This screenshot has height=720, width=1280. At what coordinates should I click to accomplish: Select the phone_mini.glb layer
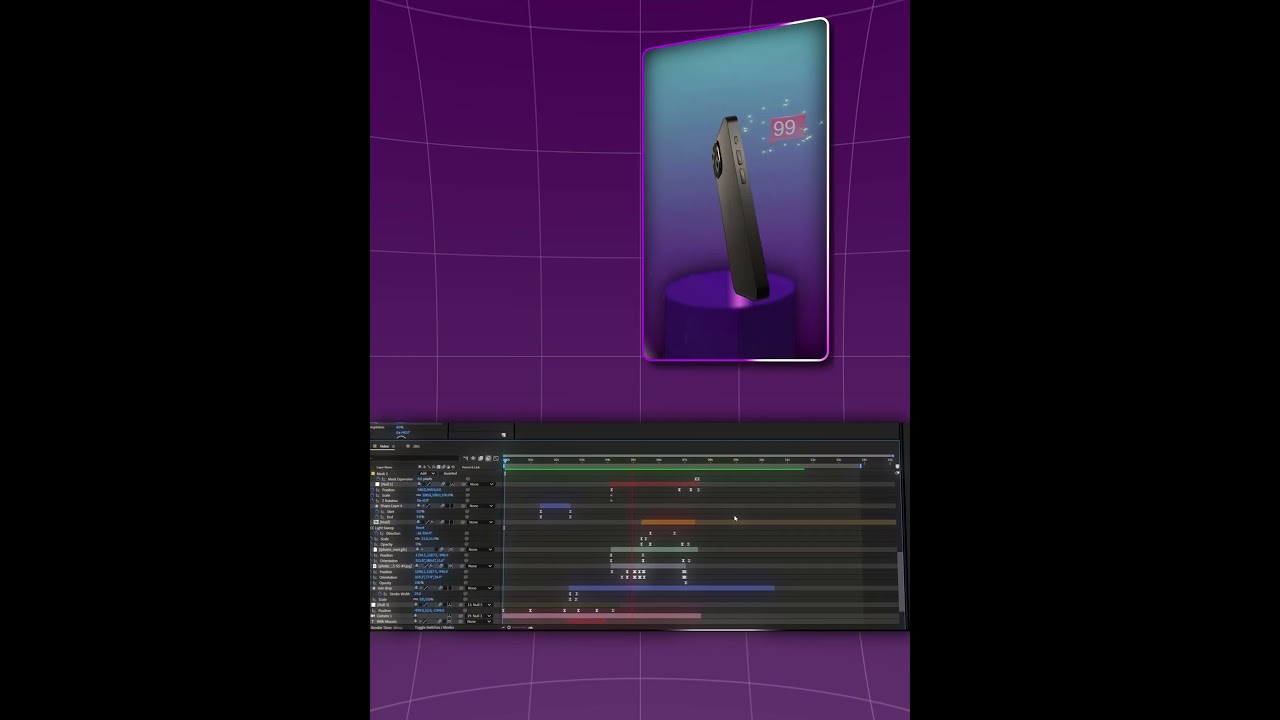pyautogui.click(x=393, y=549)
